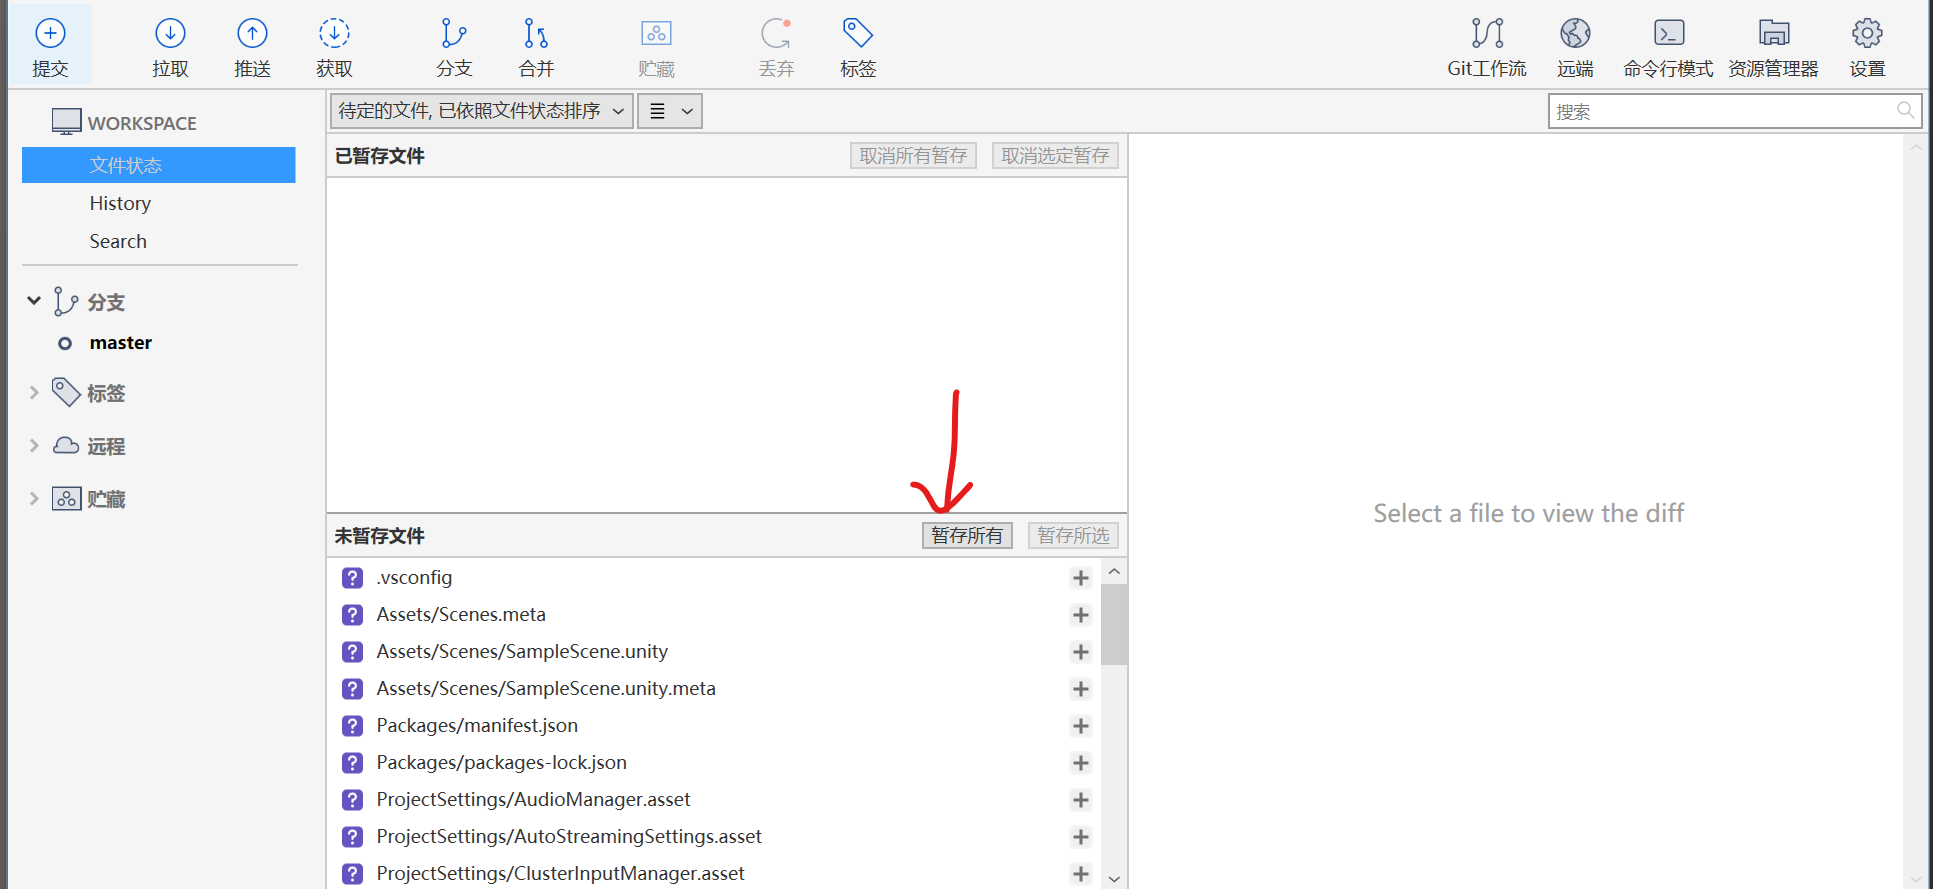1933x889 pixels.
Task: Click the 提交 (Commit) toolbar icon
Action: pyautogui.click(x=50, y=34)
